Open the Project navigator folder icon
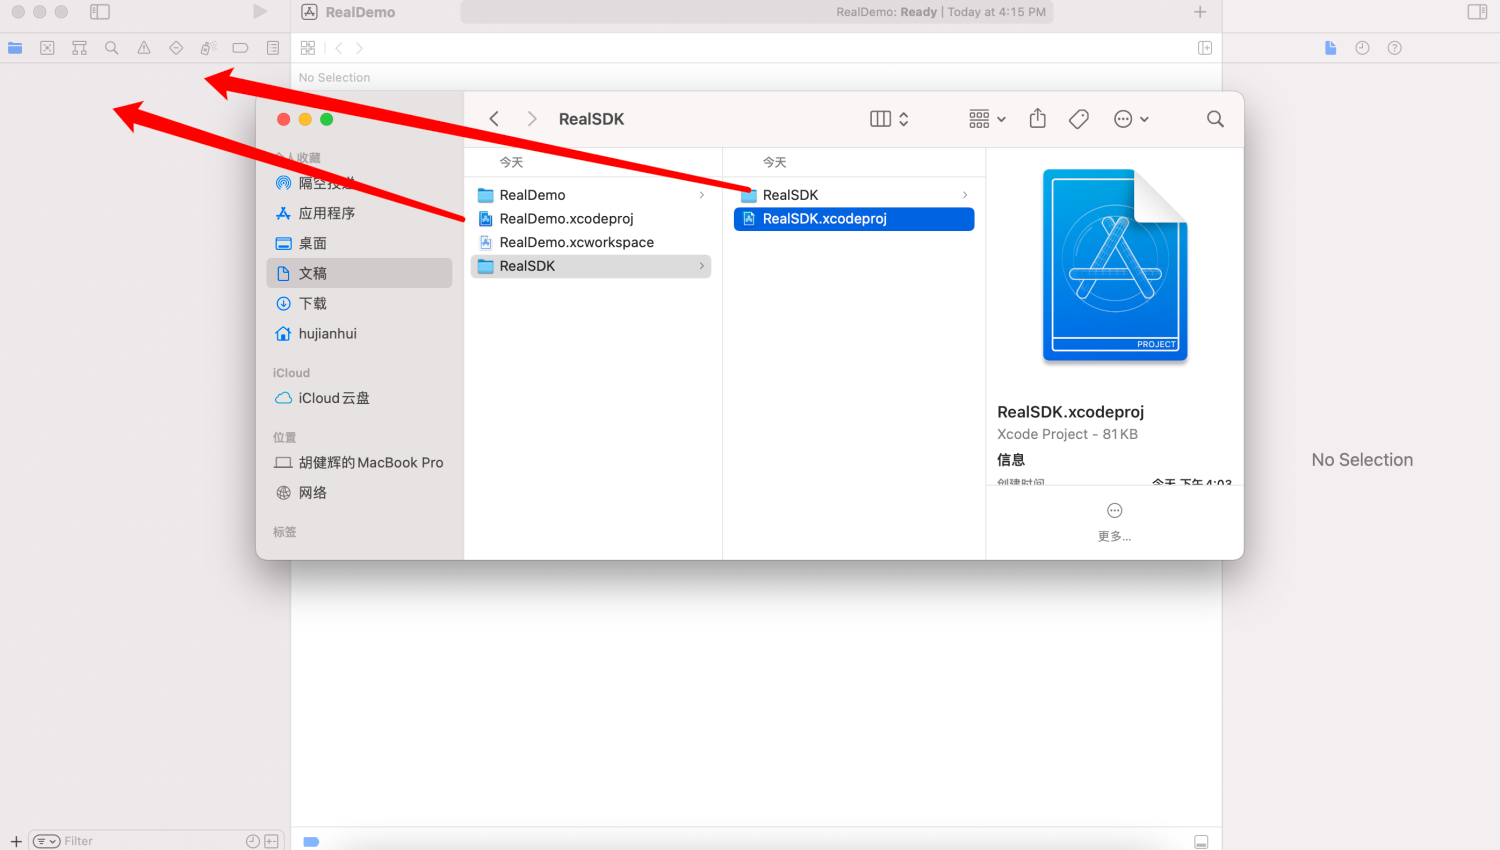Screen dimensions: 1500x850 (x=15, y=48)
